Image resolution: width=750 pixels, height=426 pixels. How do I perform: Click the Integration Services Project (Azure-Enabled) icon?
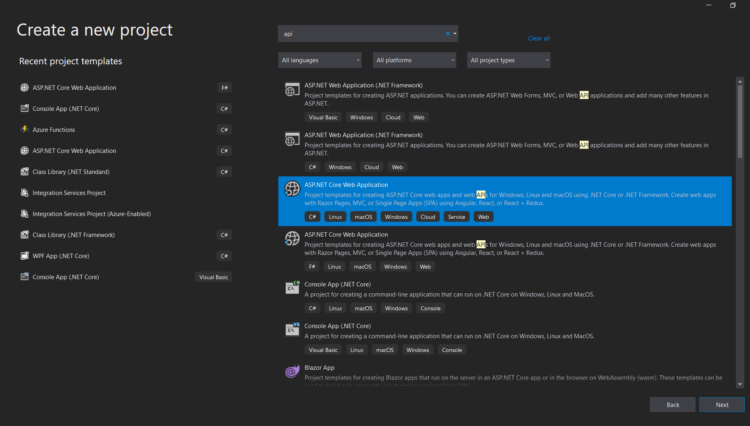pyautogui.click(x=24, y=214)
